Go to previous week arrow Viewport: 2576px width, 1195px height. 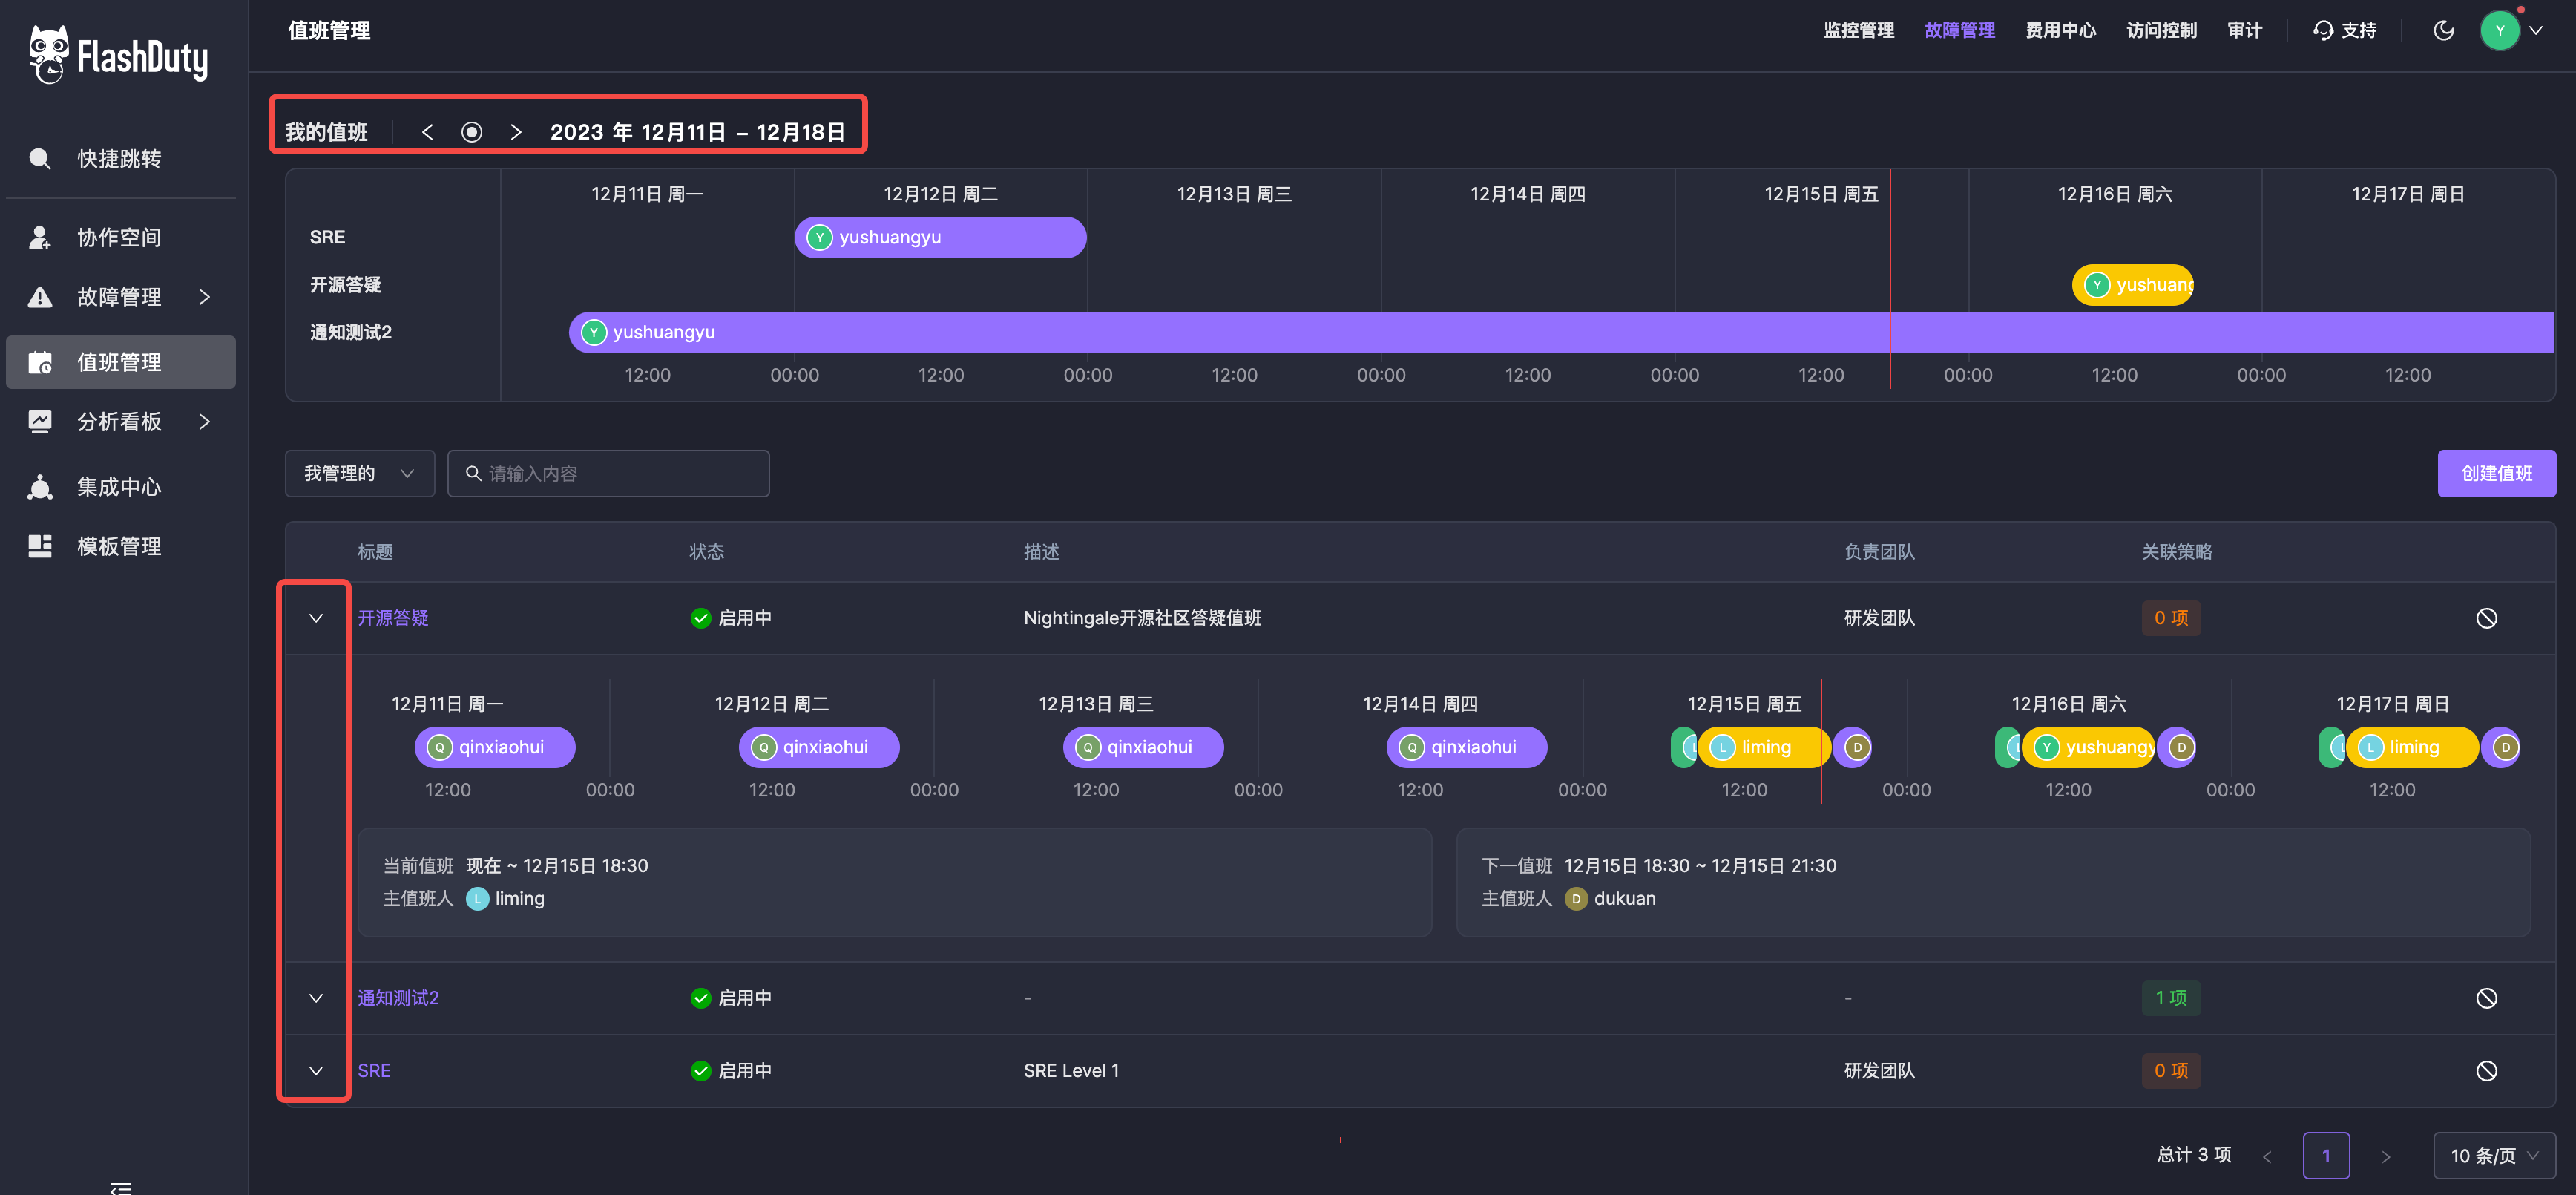click(427, 132)
